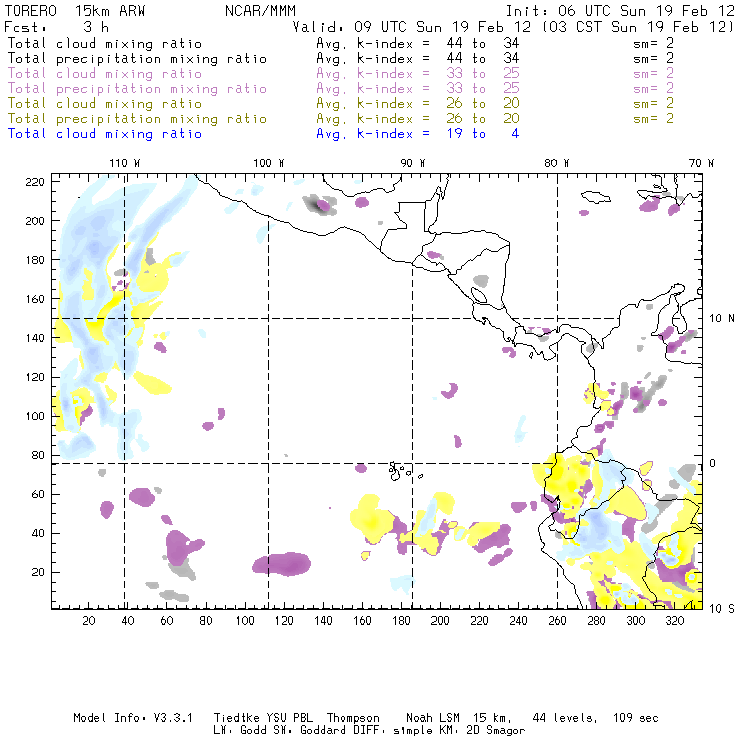Click olive "Total precipitation mixing ratio" legend line
740x740 pixels.
click(x=137, y=119)
